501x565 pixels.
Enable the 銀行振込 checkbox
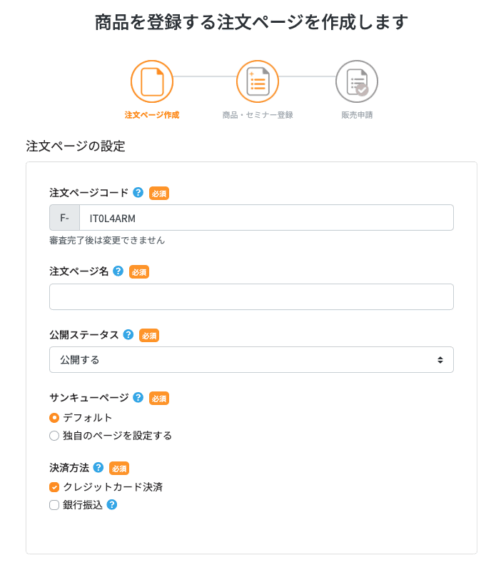tap(54, 505)
